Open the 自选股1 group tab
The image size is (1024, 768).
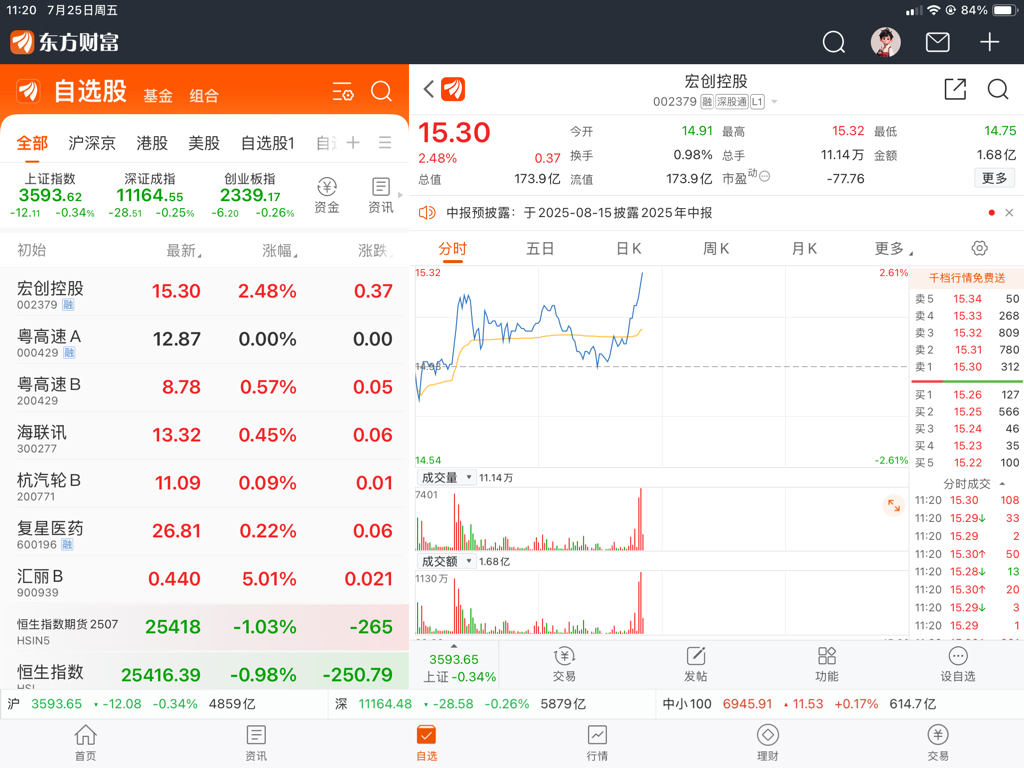(268, 143)
